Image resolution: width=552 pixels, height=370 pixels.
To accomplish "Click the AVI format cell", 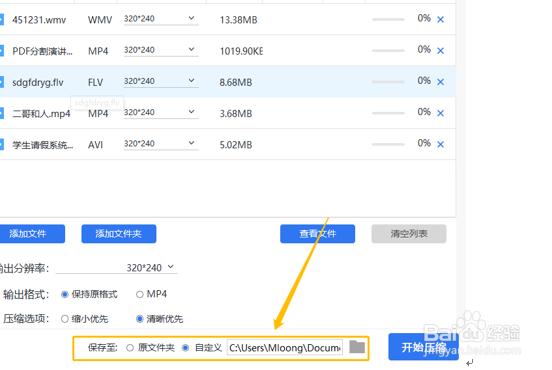I will [95, 145].
